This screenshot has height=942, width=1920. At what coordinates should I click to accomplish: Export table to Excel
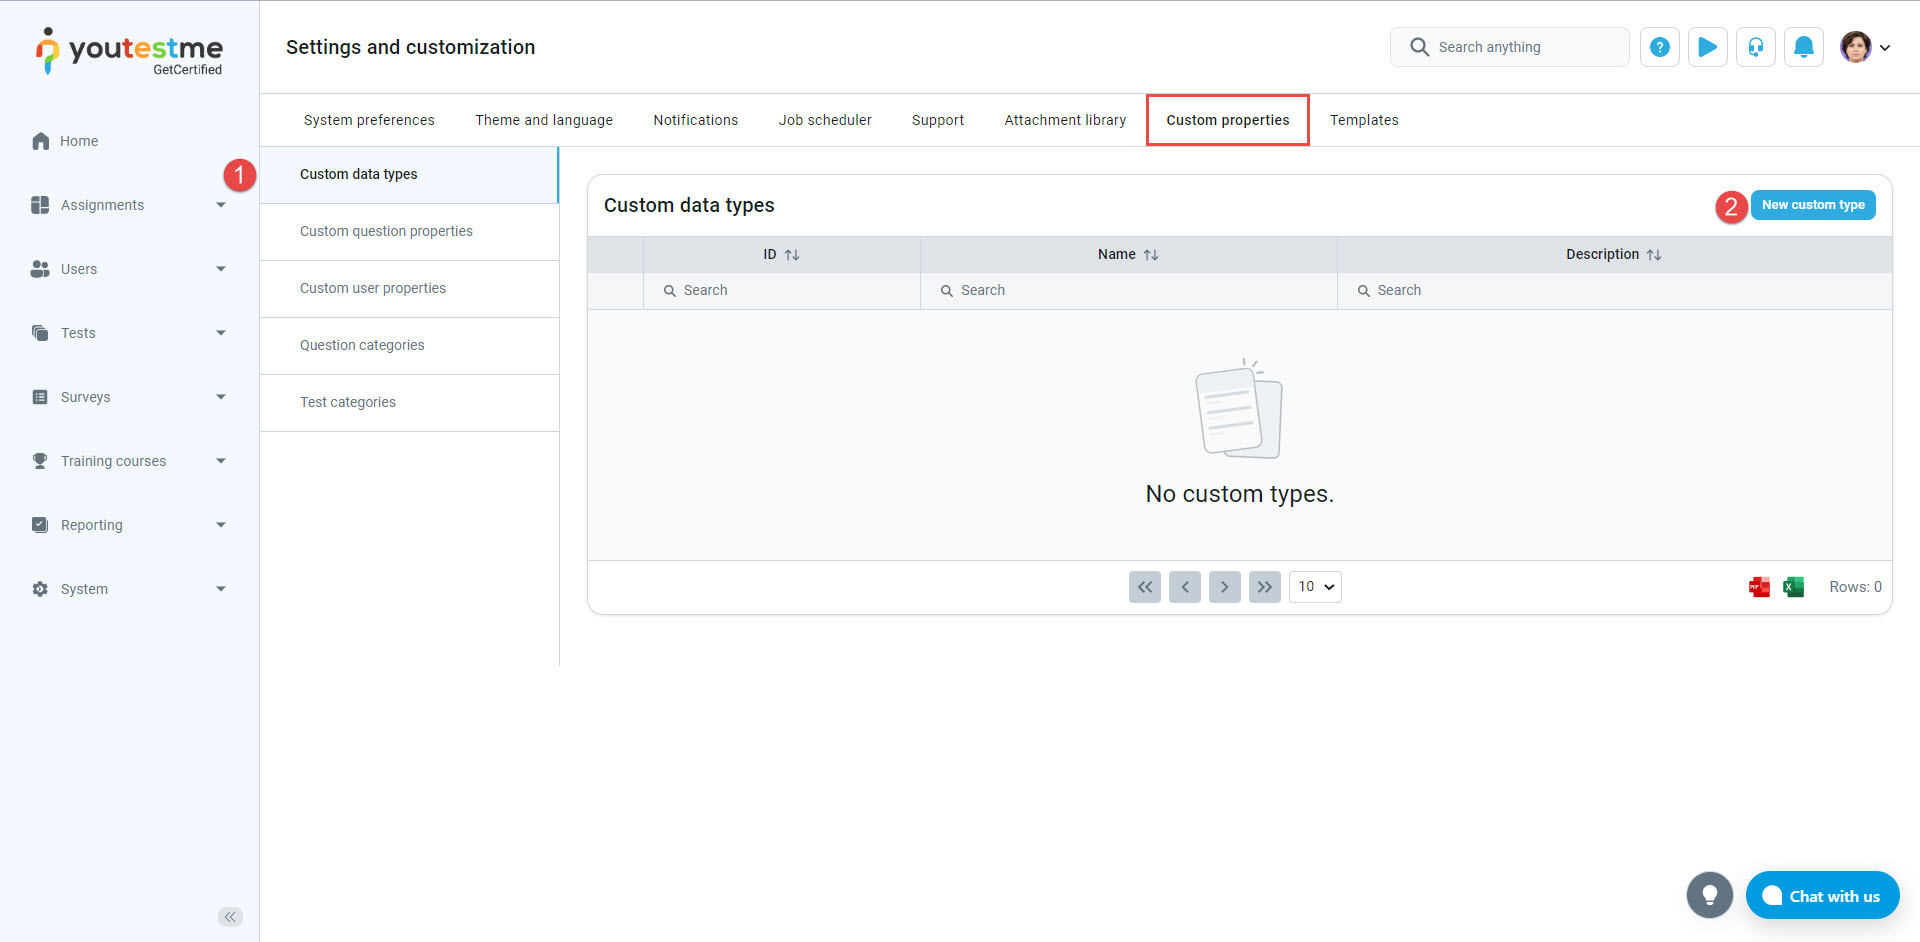pyautogui.click(x=1793, y=587)
